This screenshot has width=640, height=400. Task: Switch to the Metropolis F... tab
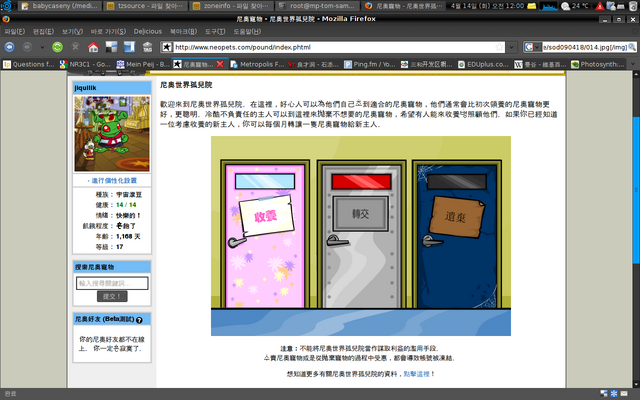tap(256, 64)
